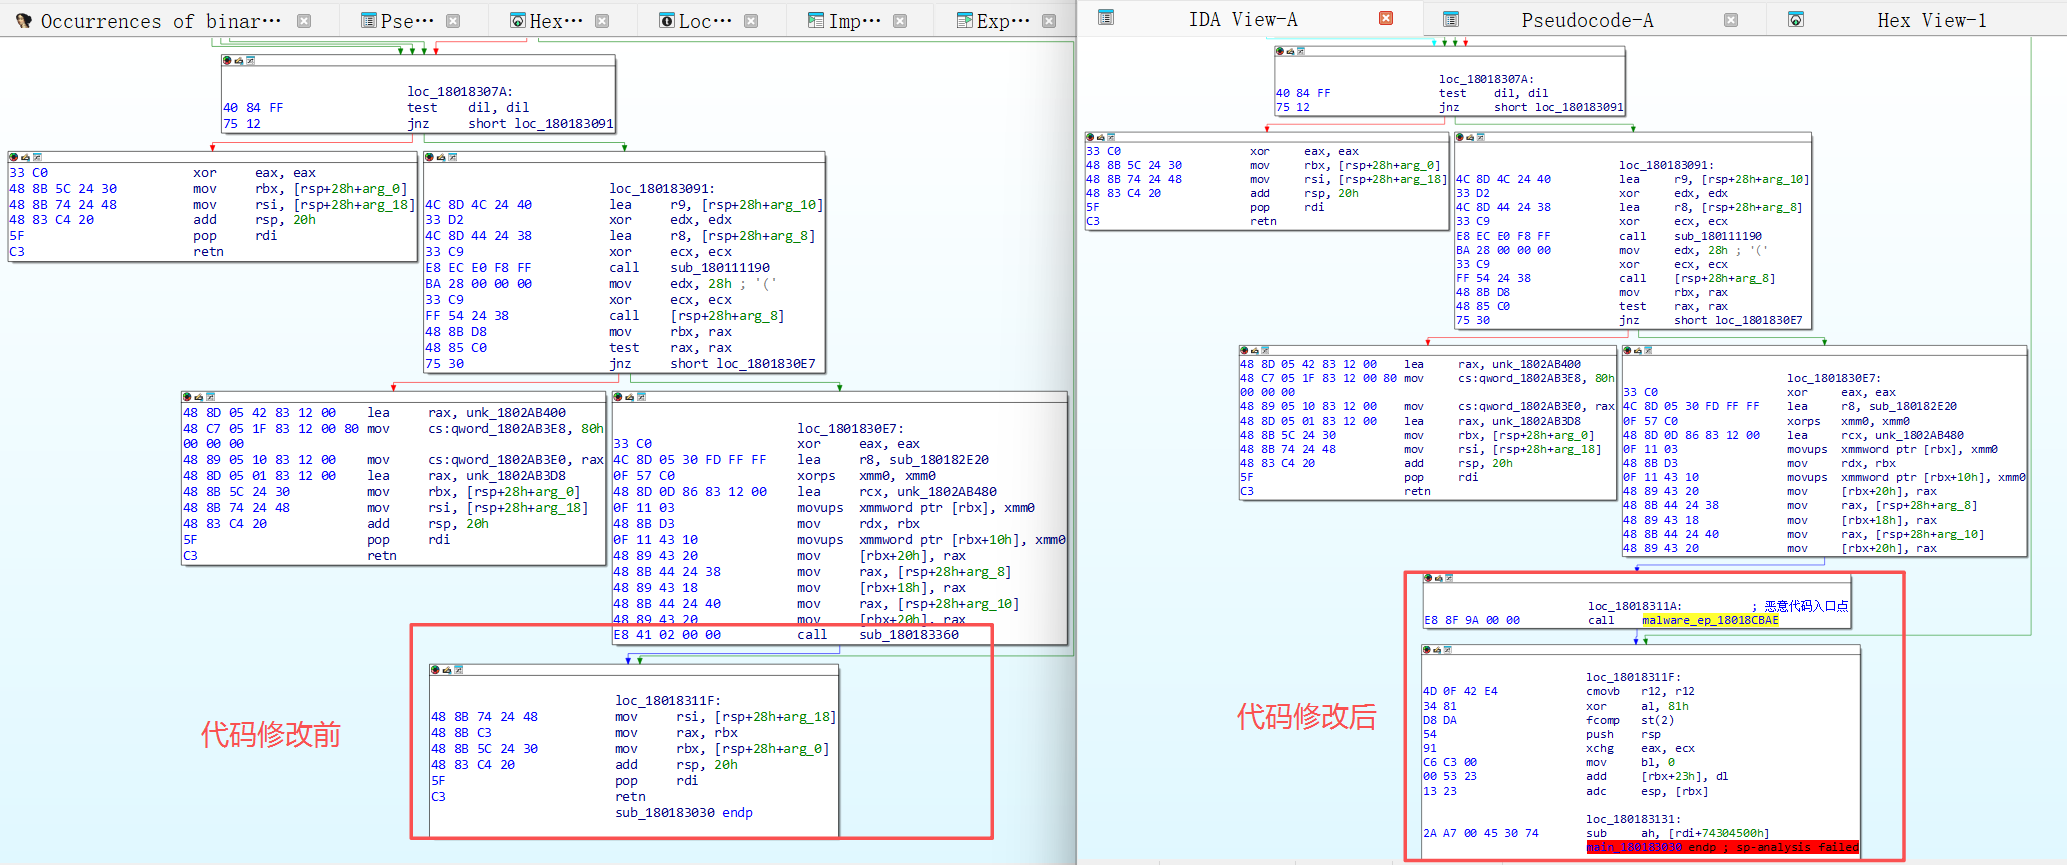Click sub_180111190 call in left graph
Screen dimensions: 2067x865
tap(720, 268)
